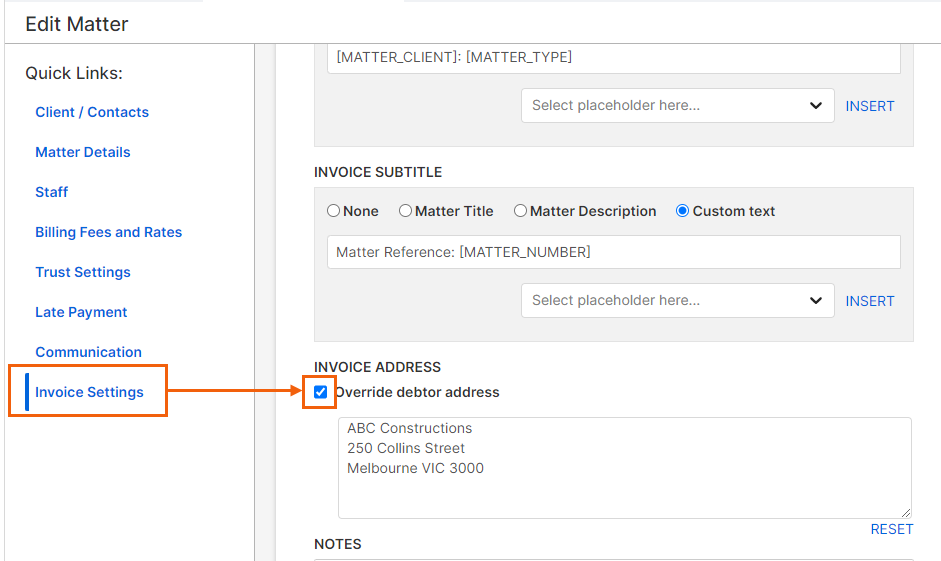The height and width of the screenshot is (561, 941).
Task: Click the Matter Reference custom text field
Action: (x=613, y=252)
